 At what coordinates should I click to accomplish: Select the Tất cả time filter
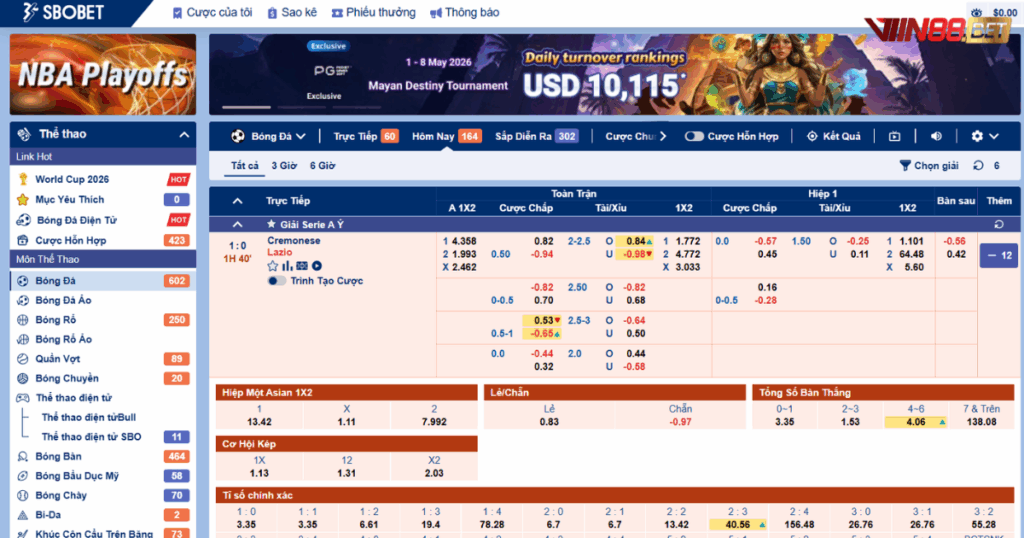point(245,166)
